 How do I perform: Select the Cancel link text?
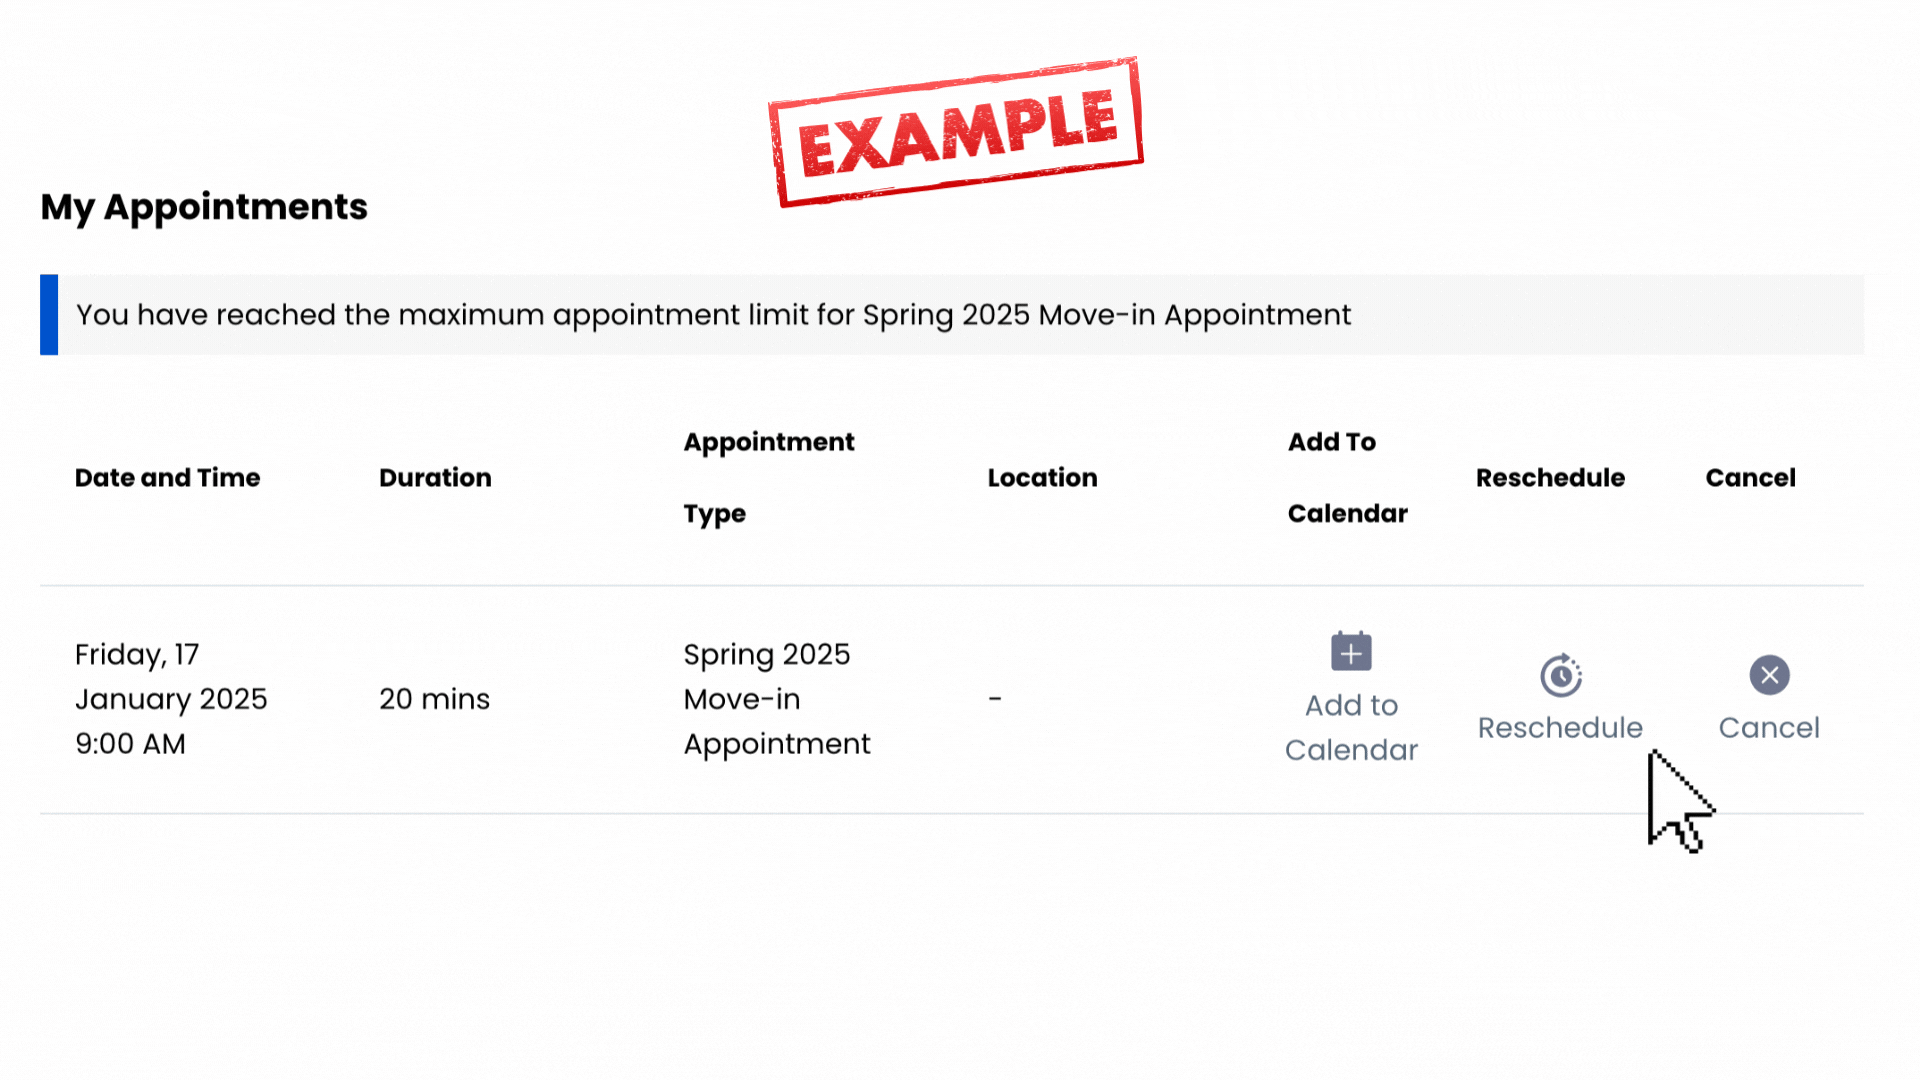coord(1769,728)
